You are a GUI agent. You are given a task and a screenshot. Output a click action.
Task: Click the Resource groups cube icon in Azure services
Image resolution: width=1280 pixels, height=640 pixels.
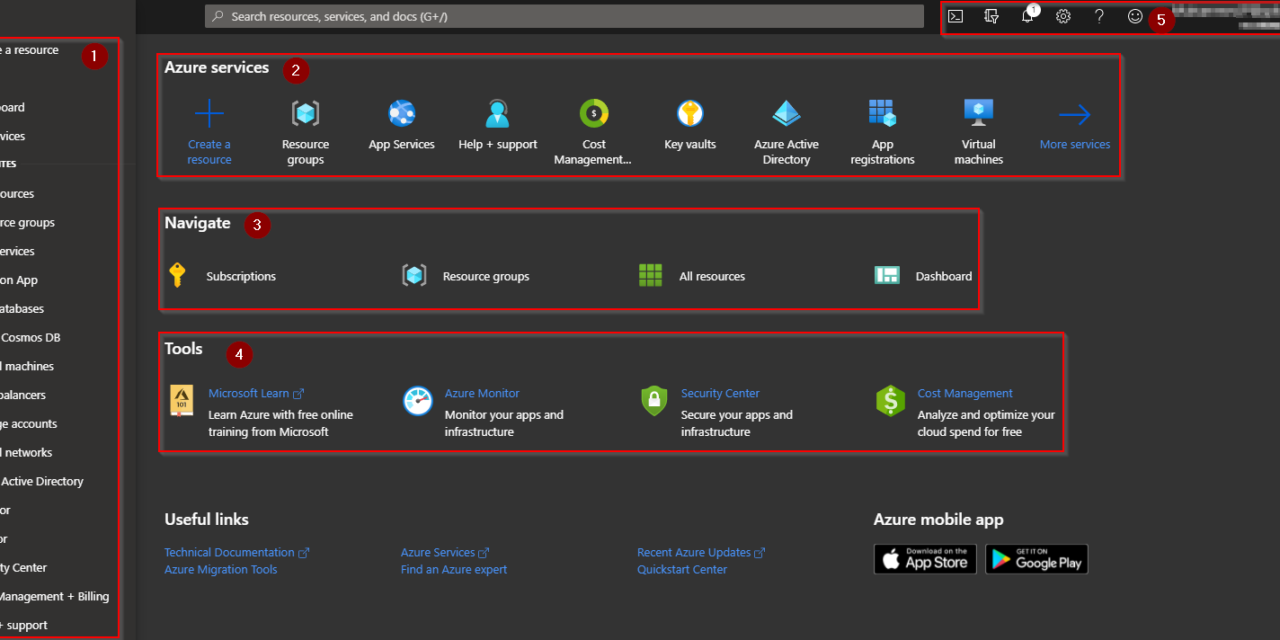[305, 114]
